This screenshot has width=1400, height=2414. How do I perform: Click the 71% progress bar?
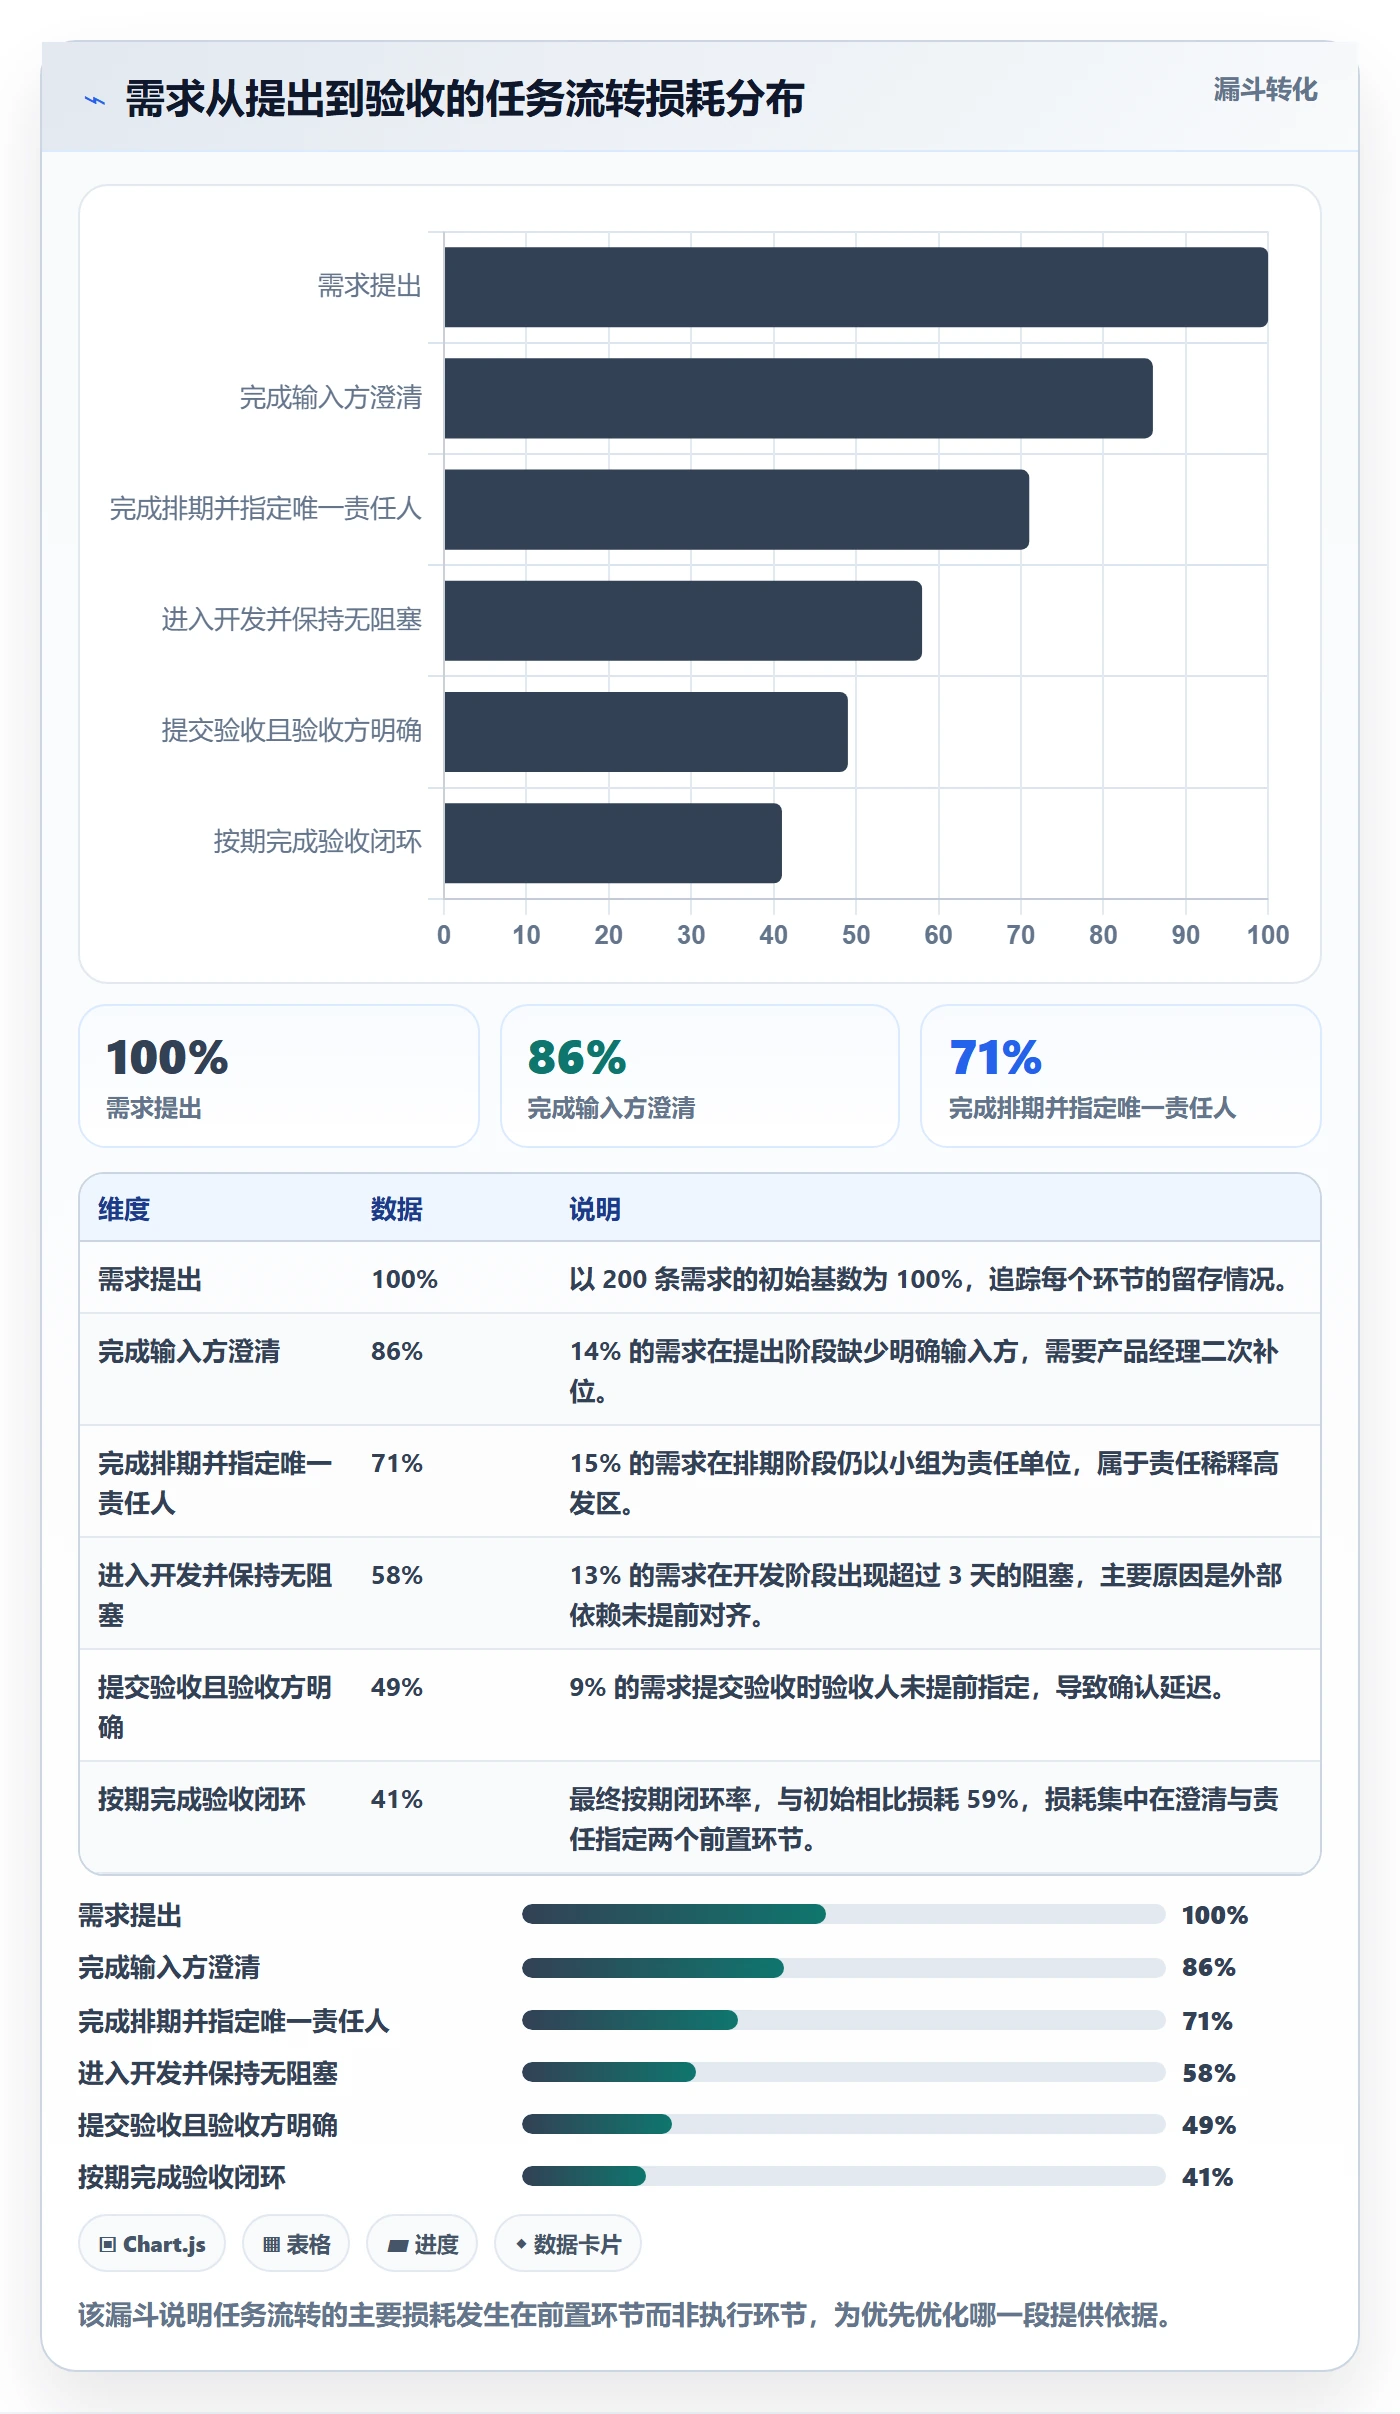pos(843,2020)
